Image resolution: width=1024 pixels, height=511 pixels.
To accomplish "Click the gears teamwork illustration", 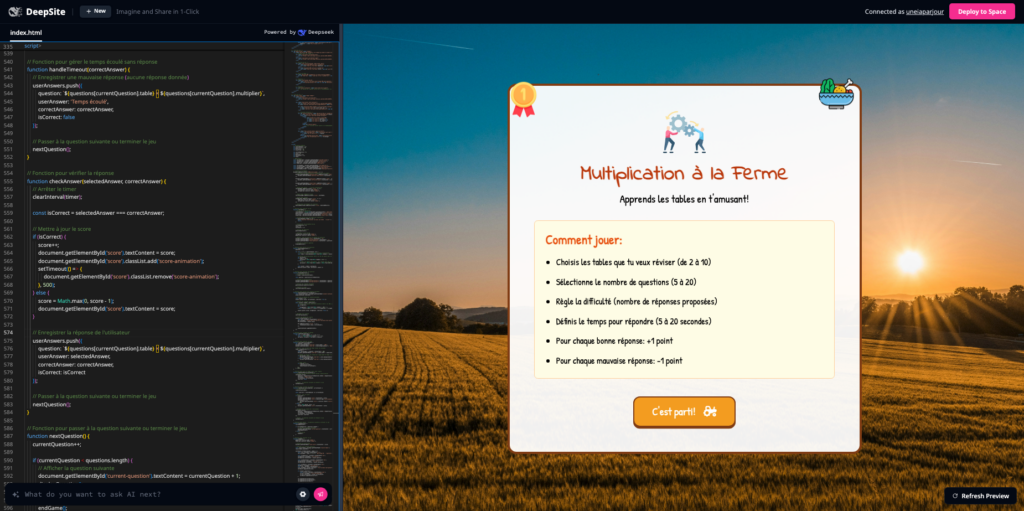I will (x=684, y=132).
